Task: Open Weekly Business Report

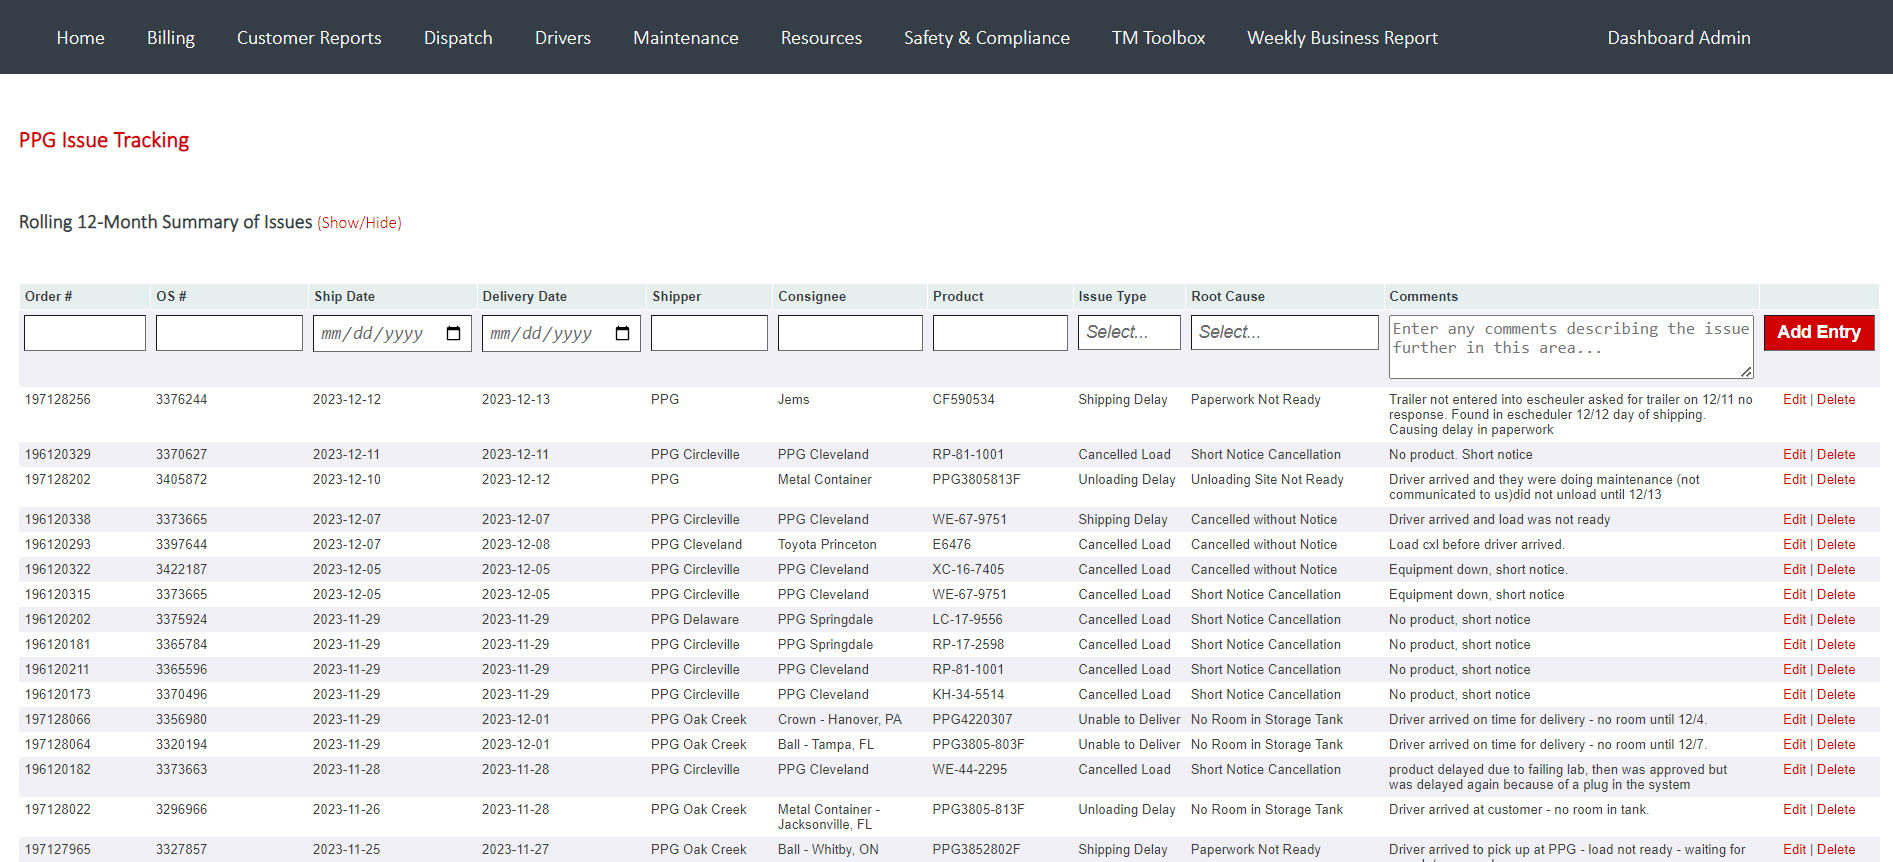Action: [x=1342, y=38]
